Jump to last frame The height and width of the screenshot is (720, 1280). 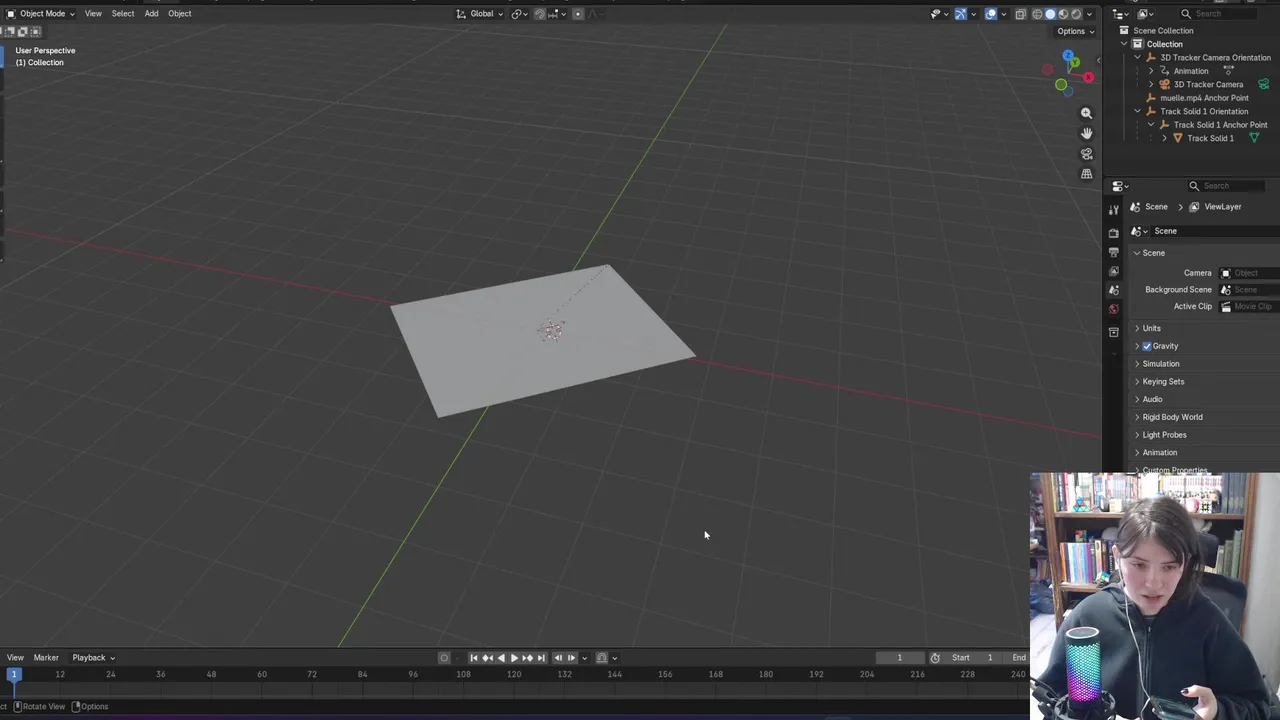point(541,658)
